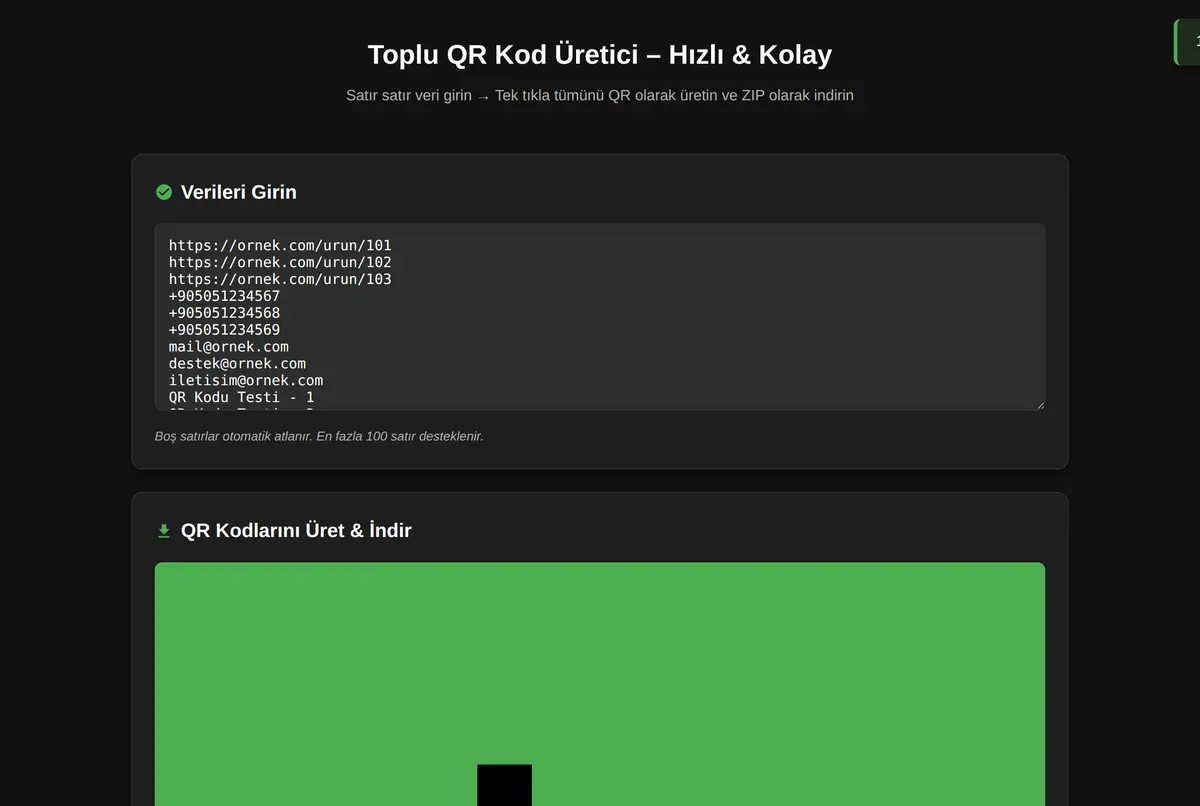The width and height of the screenshot is (1200, 806).
Task: Place cursor on line https://ornek.com/urun/103
Action: (x=280, y=279)
